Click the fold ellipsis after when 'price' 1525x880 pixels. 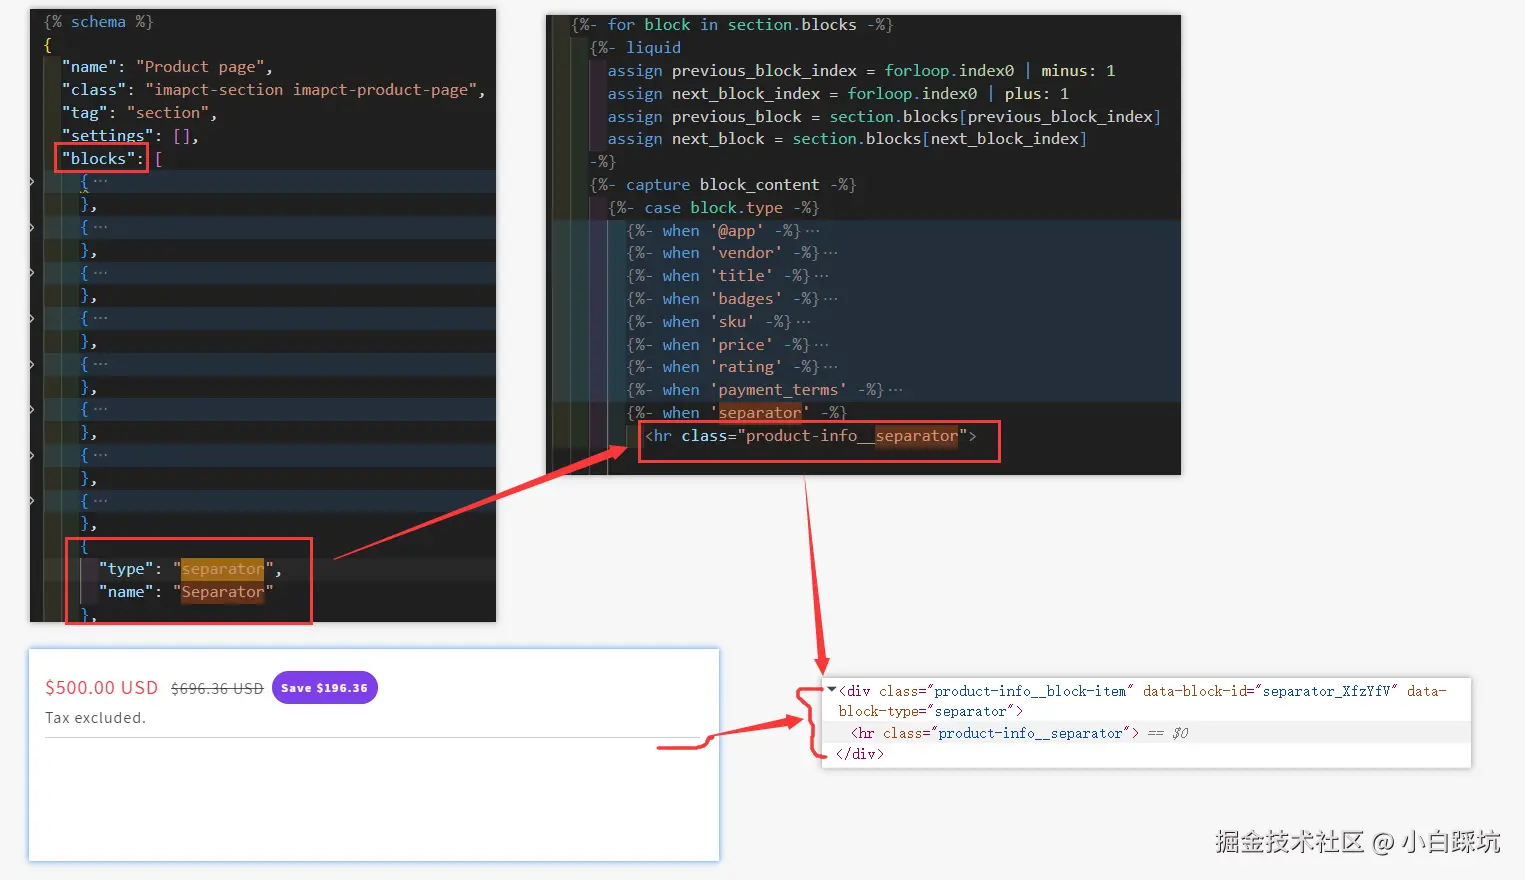821,345
